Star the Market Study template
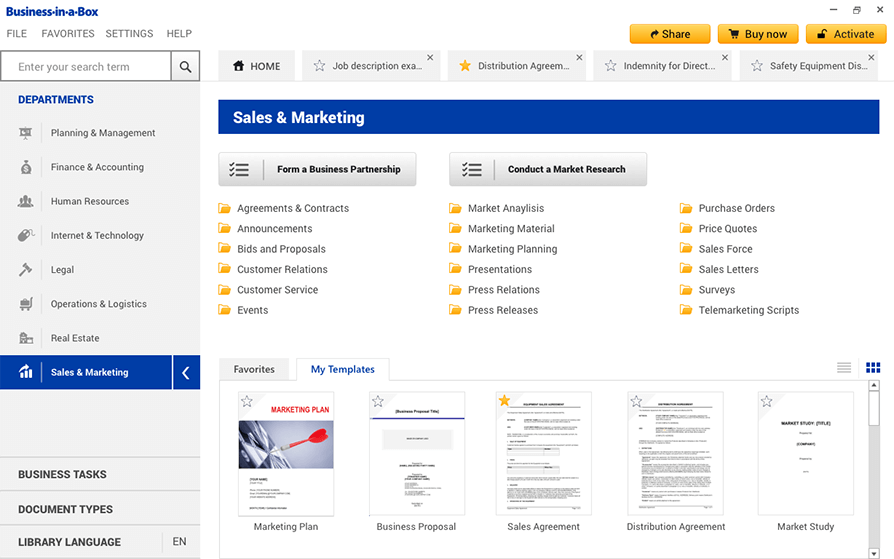Viewport: 894px width, 559px height. pos(766,401)
